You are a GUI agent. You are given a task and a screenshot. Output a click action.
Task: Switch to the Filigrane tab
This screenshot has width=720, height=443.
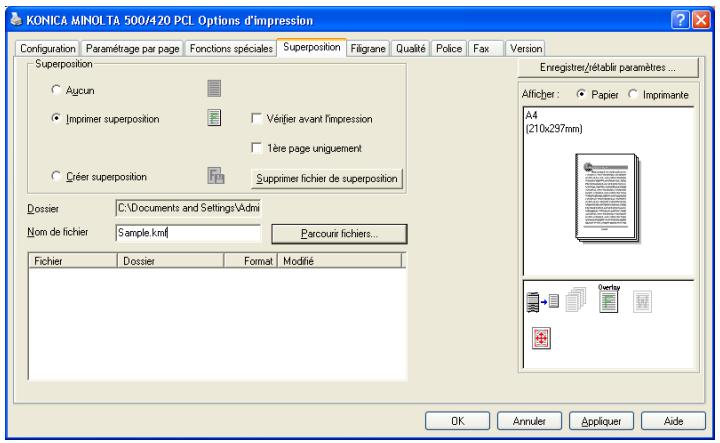[368, 48]
